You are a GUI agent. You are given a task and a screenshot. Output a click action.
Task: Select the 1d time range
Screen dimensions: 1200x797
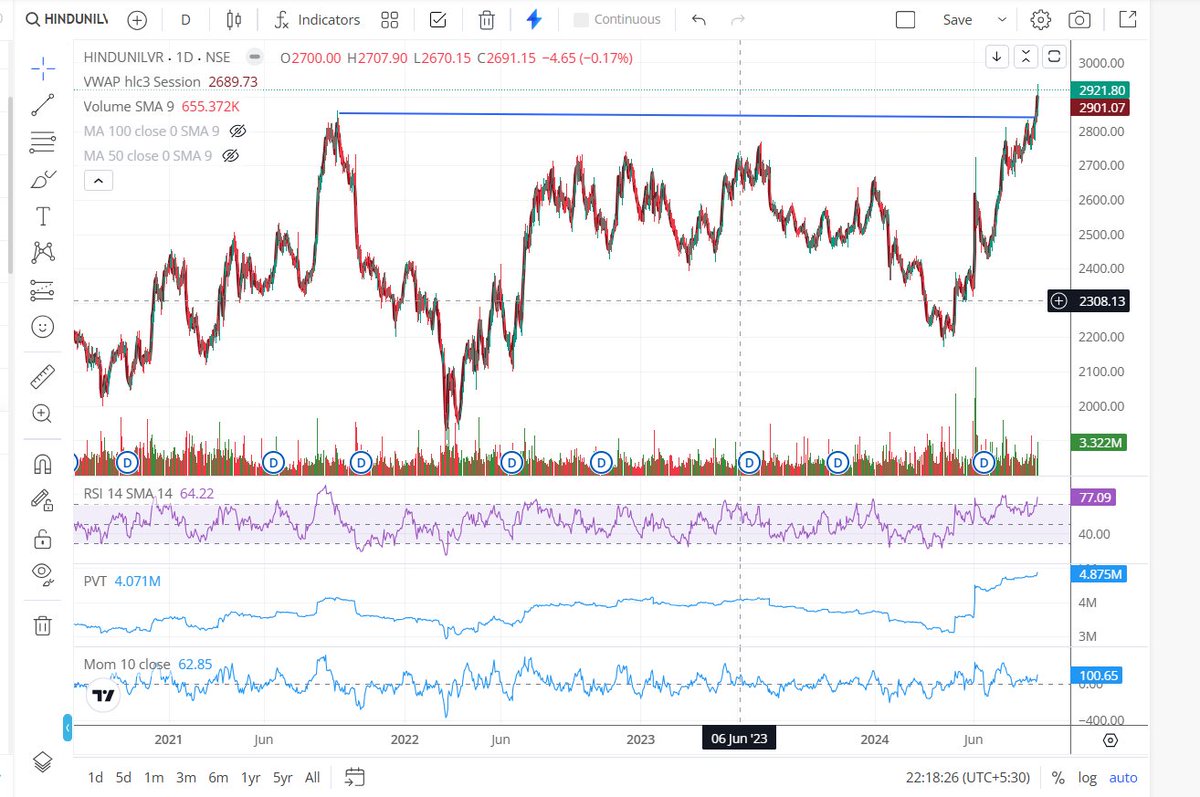click(x=95, y=778)
